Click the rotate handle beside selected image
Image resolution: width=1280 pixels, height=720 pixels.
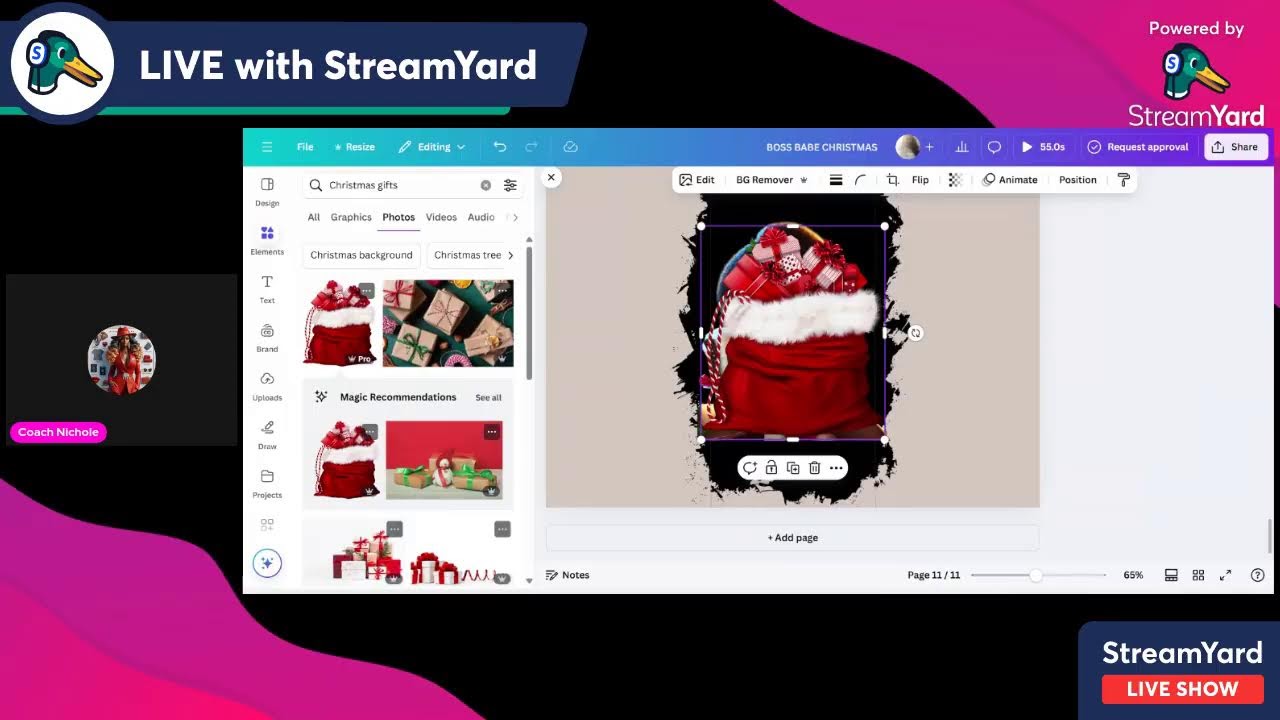pyautogui.click(x=915, y=333)
